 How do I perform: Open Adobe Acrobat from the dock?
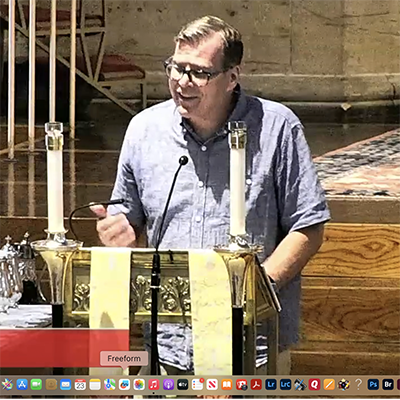256,384
